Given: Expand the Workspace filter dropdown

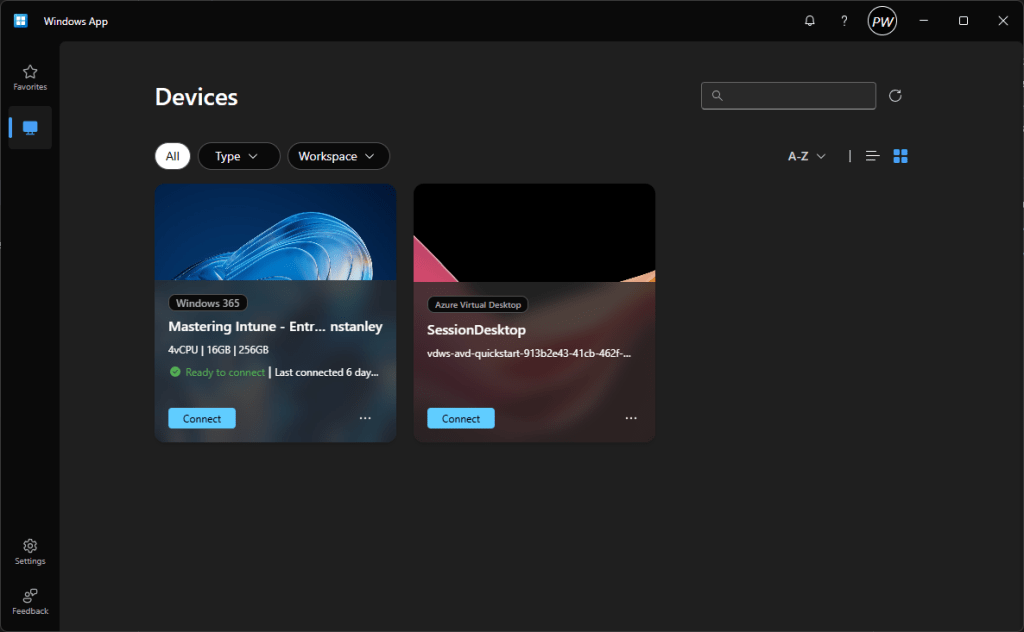Looking at the screenshot, I should click(338, 156).
